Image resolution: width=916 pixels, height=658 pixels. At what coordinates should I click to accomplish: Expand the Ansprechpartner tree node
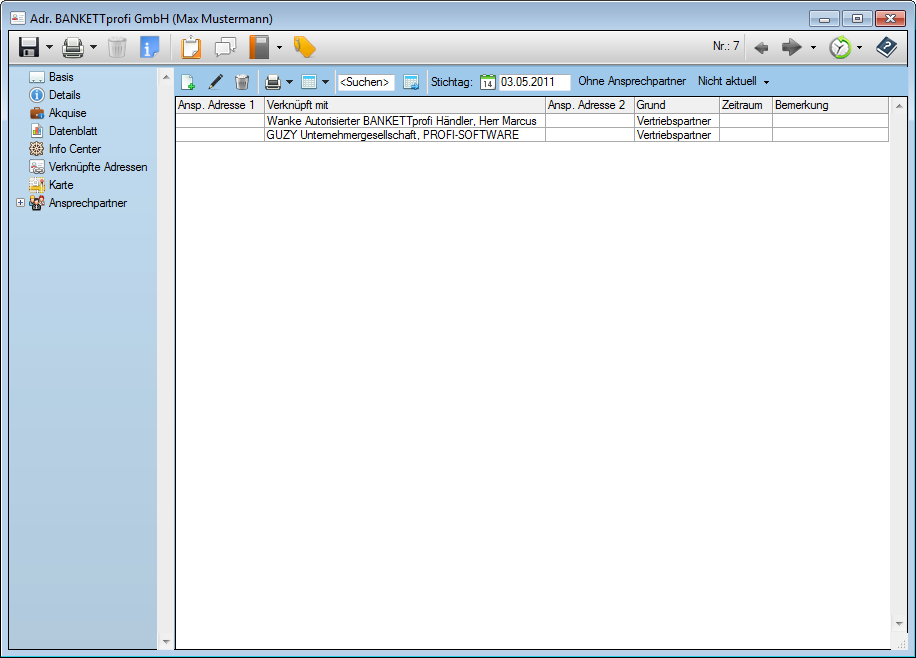21,203
